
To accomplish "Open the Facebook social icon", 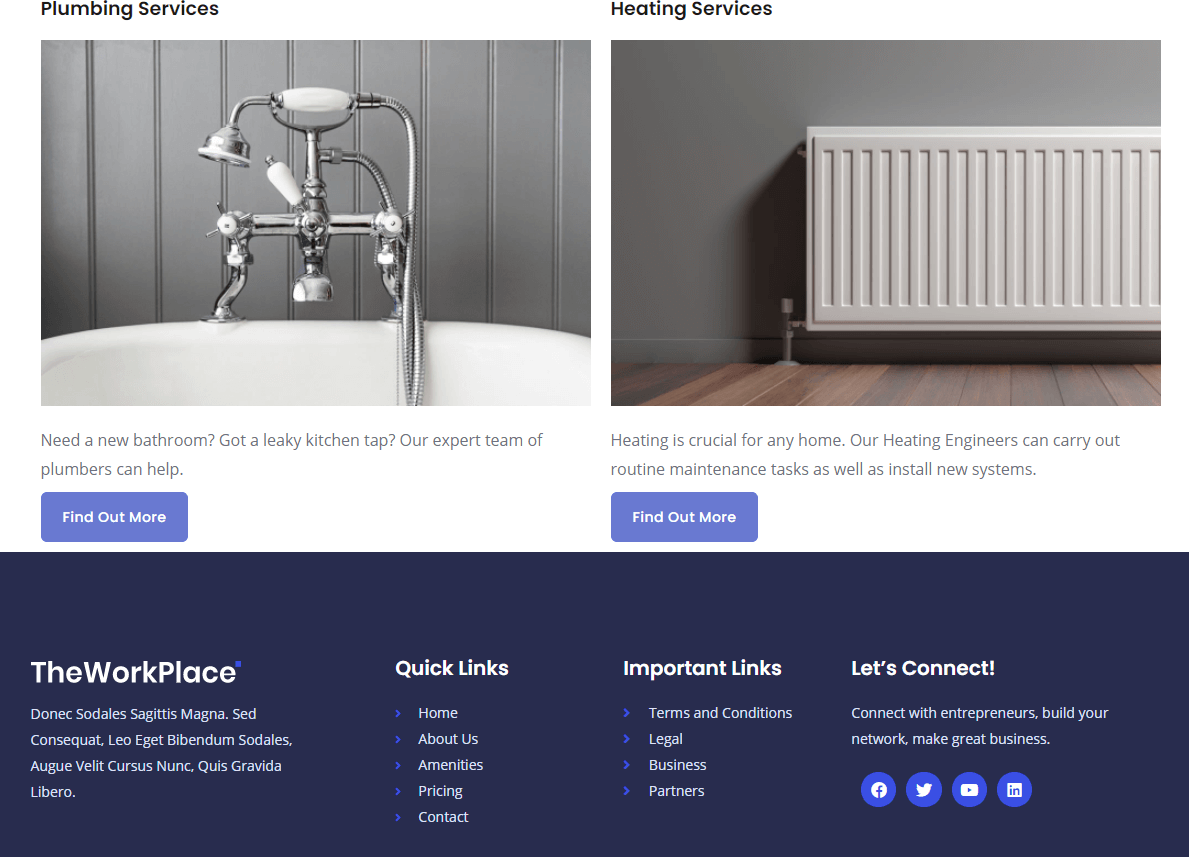I will click(x=878, y=790).
